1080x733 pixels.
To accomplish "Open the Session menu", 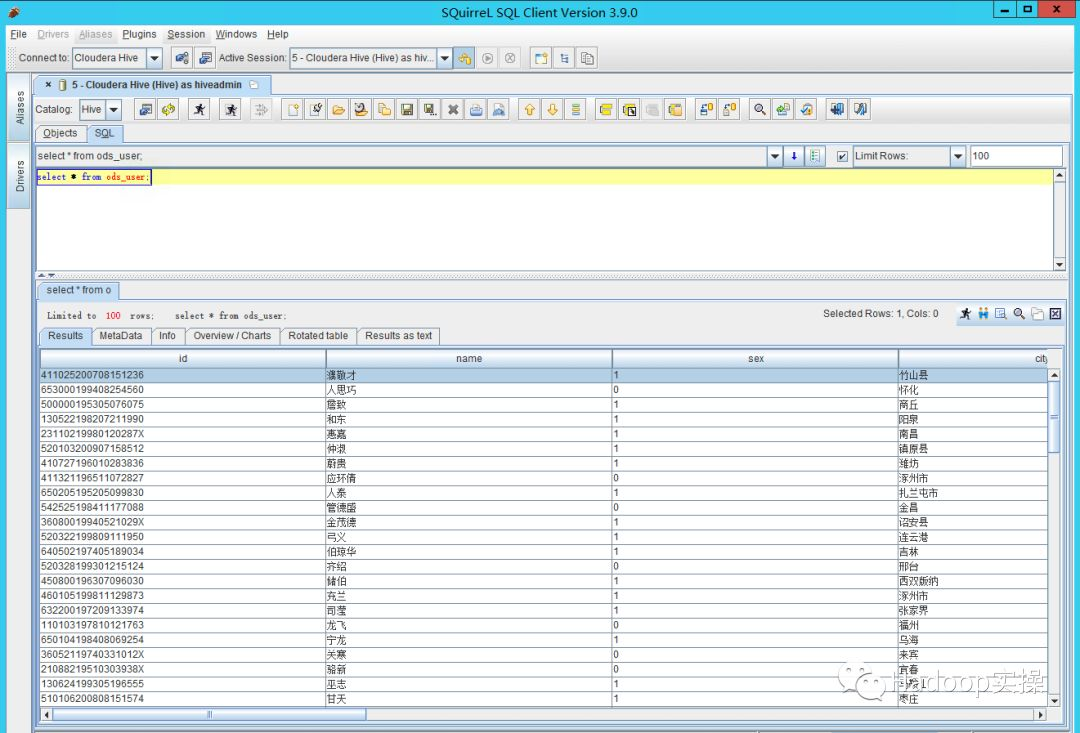I will (186, 34).
